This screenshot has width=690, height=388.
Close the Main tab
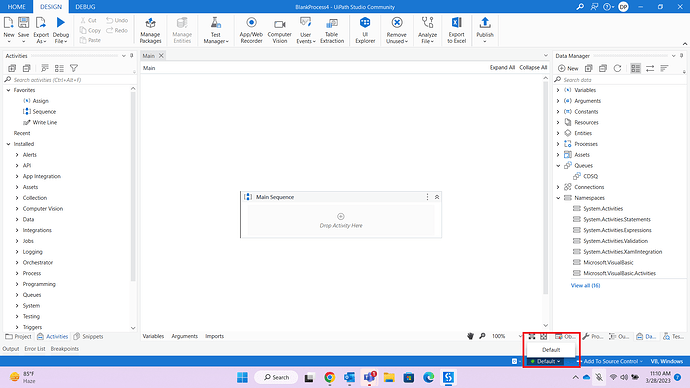161,55
